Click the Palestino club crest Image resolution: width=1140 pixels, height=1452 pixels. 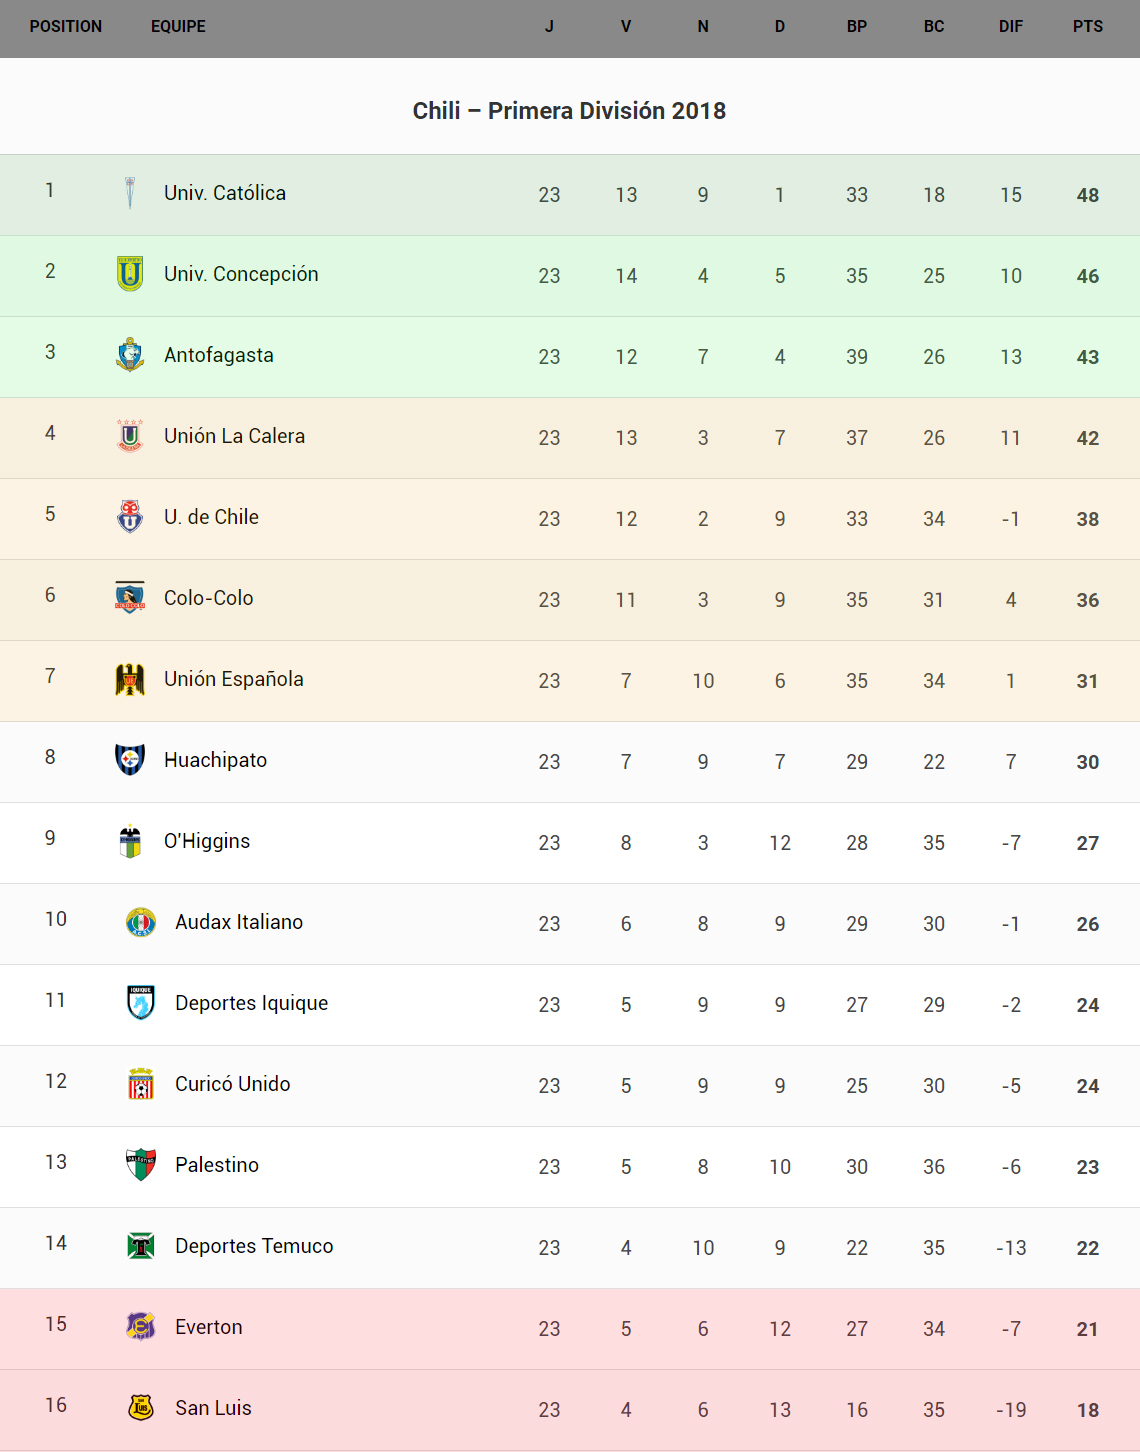click(x=141, y=1165)
